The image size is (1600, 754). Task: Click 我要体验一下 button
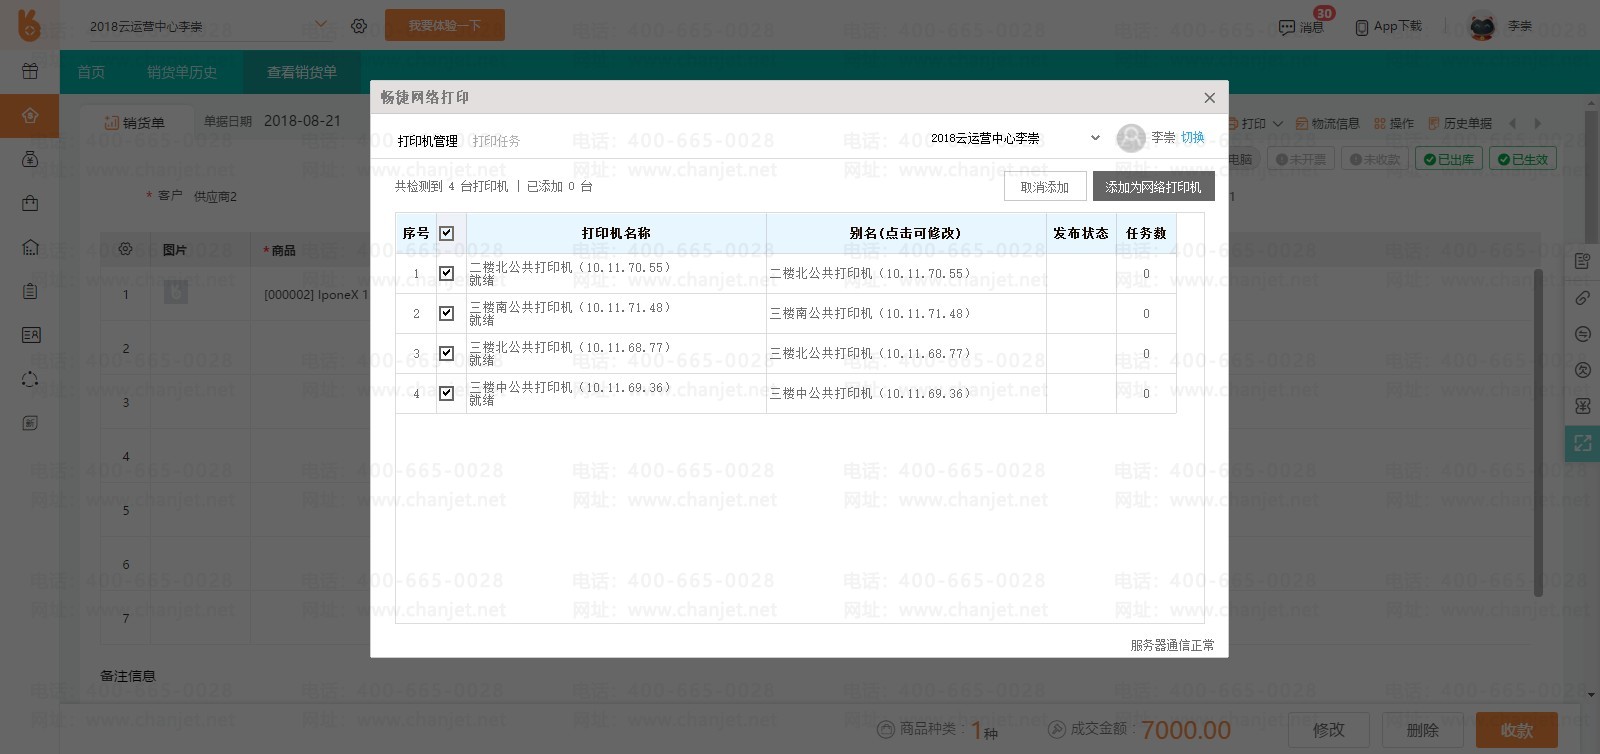445,25
